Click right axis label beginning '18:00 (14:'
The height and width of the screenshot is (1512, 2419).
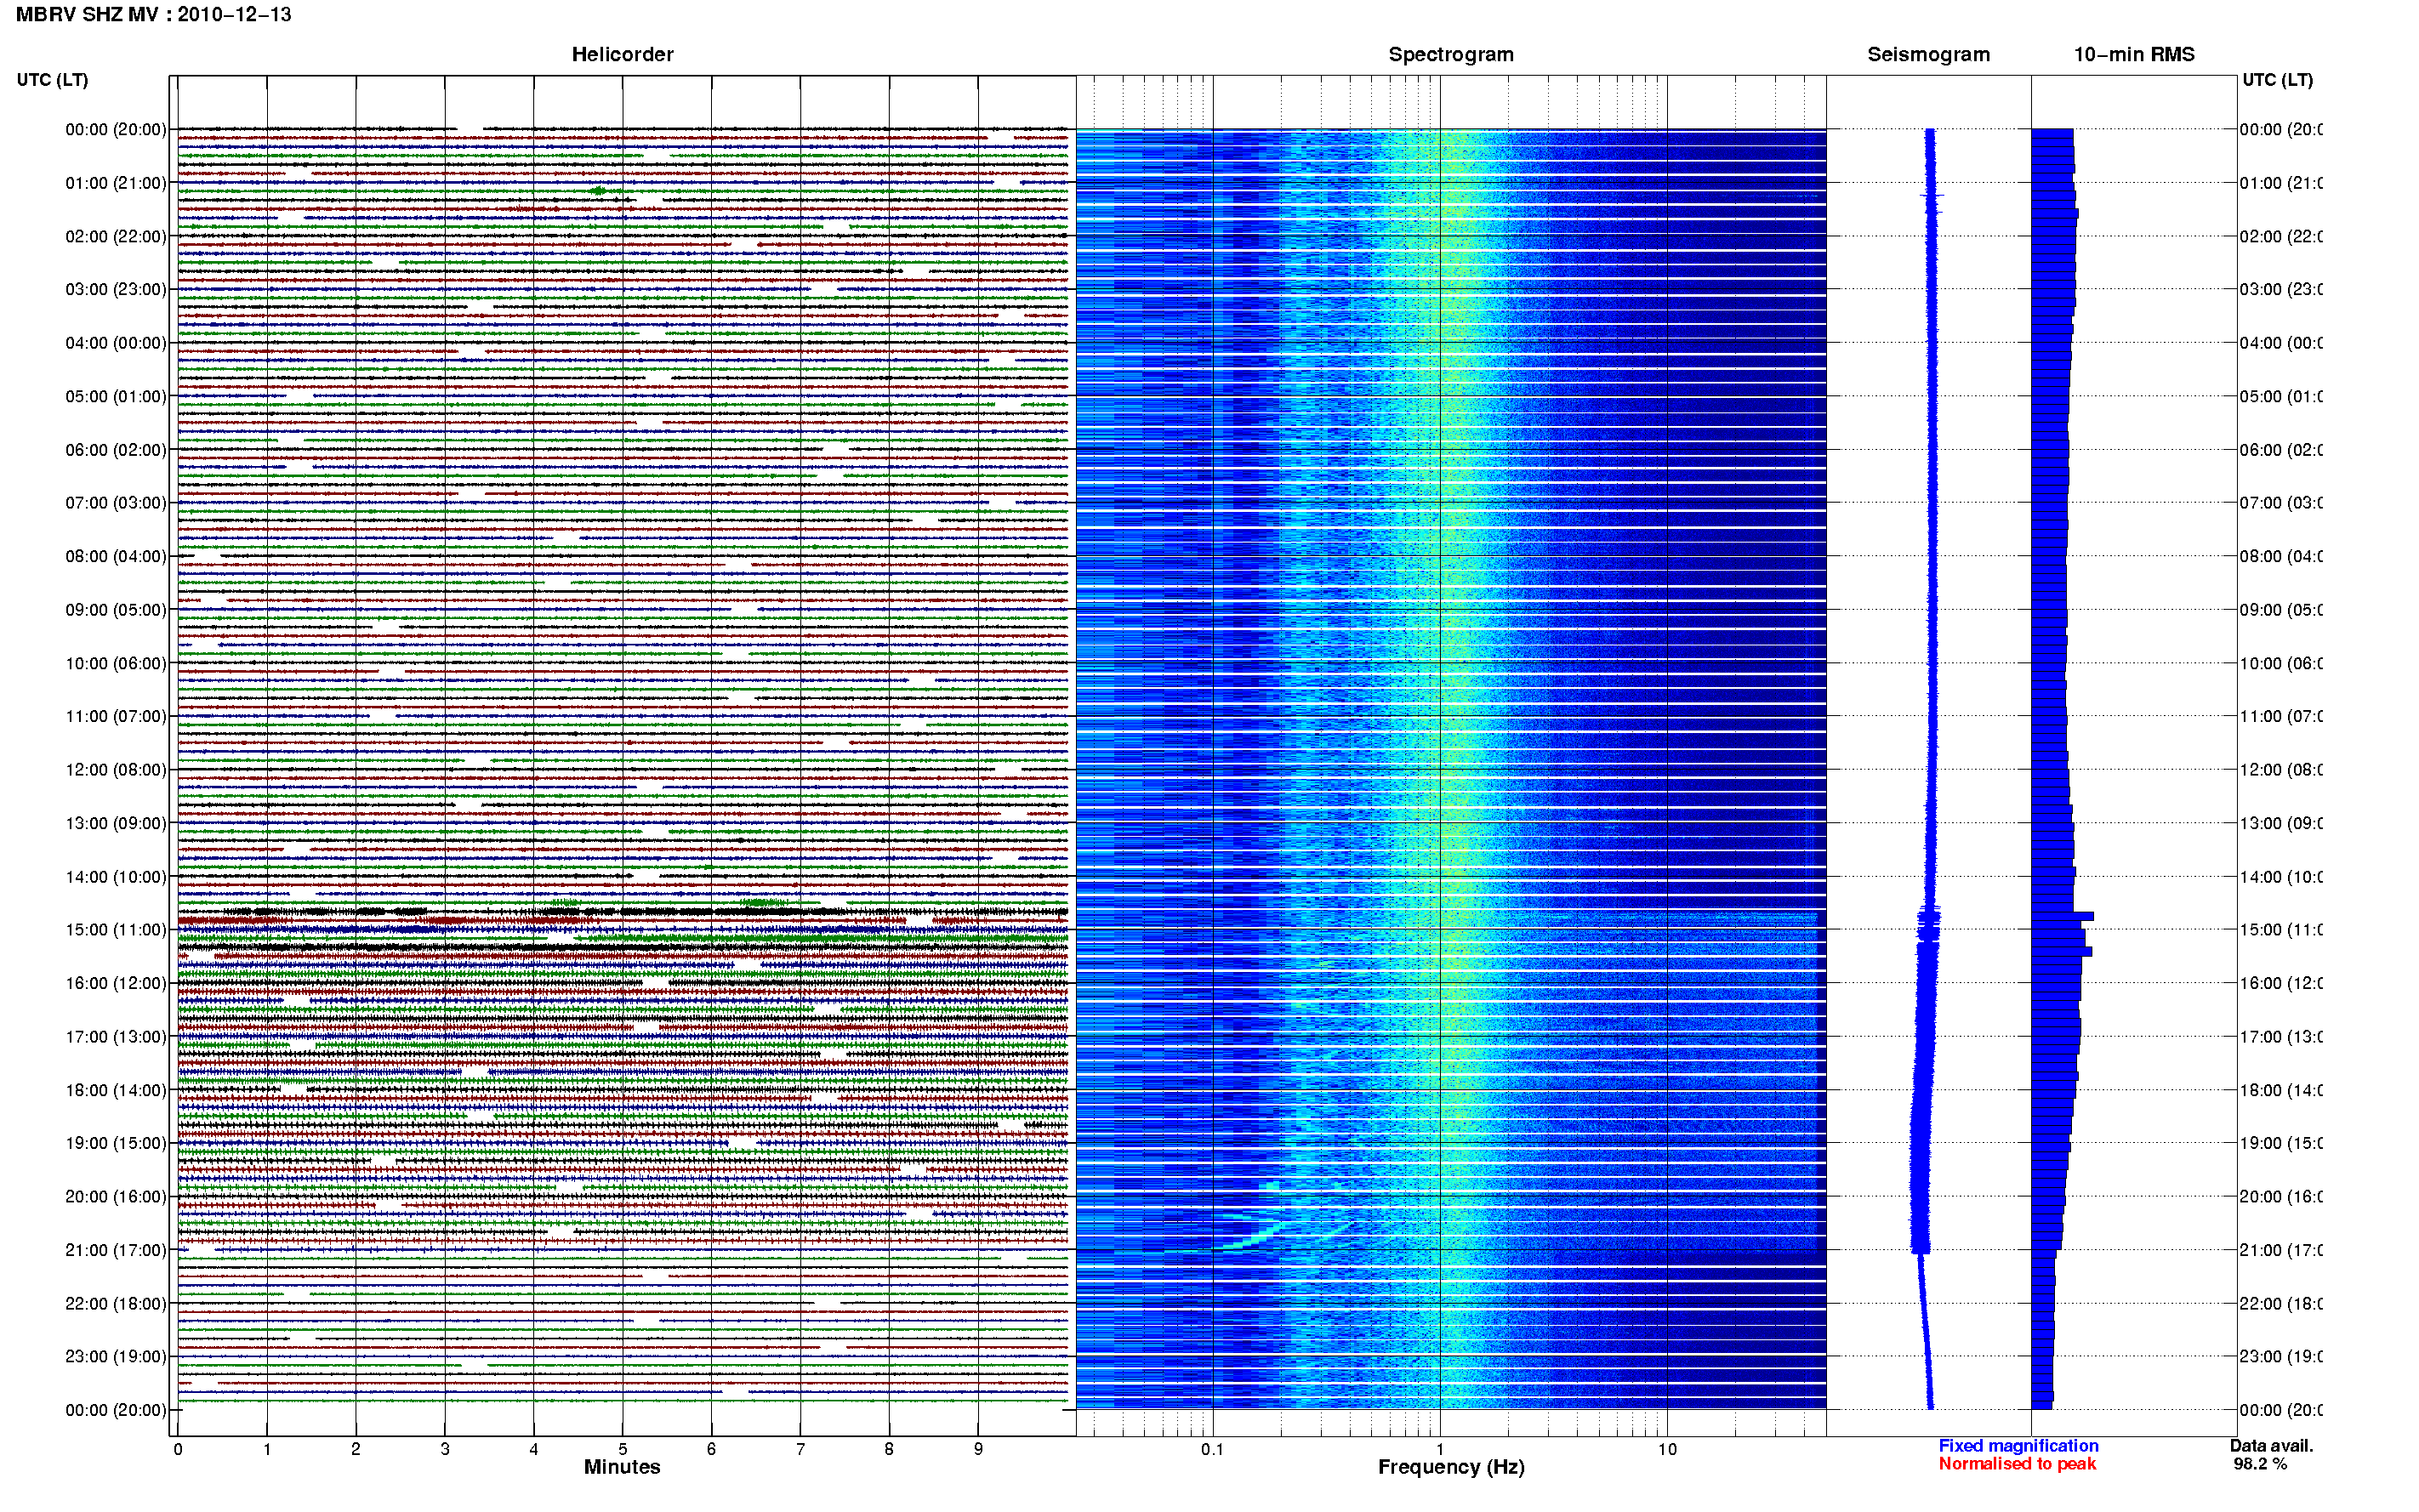pyautogui.click(x=2281, y=1090)
